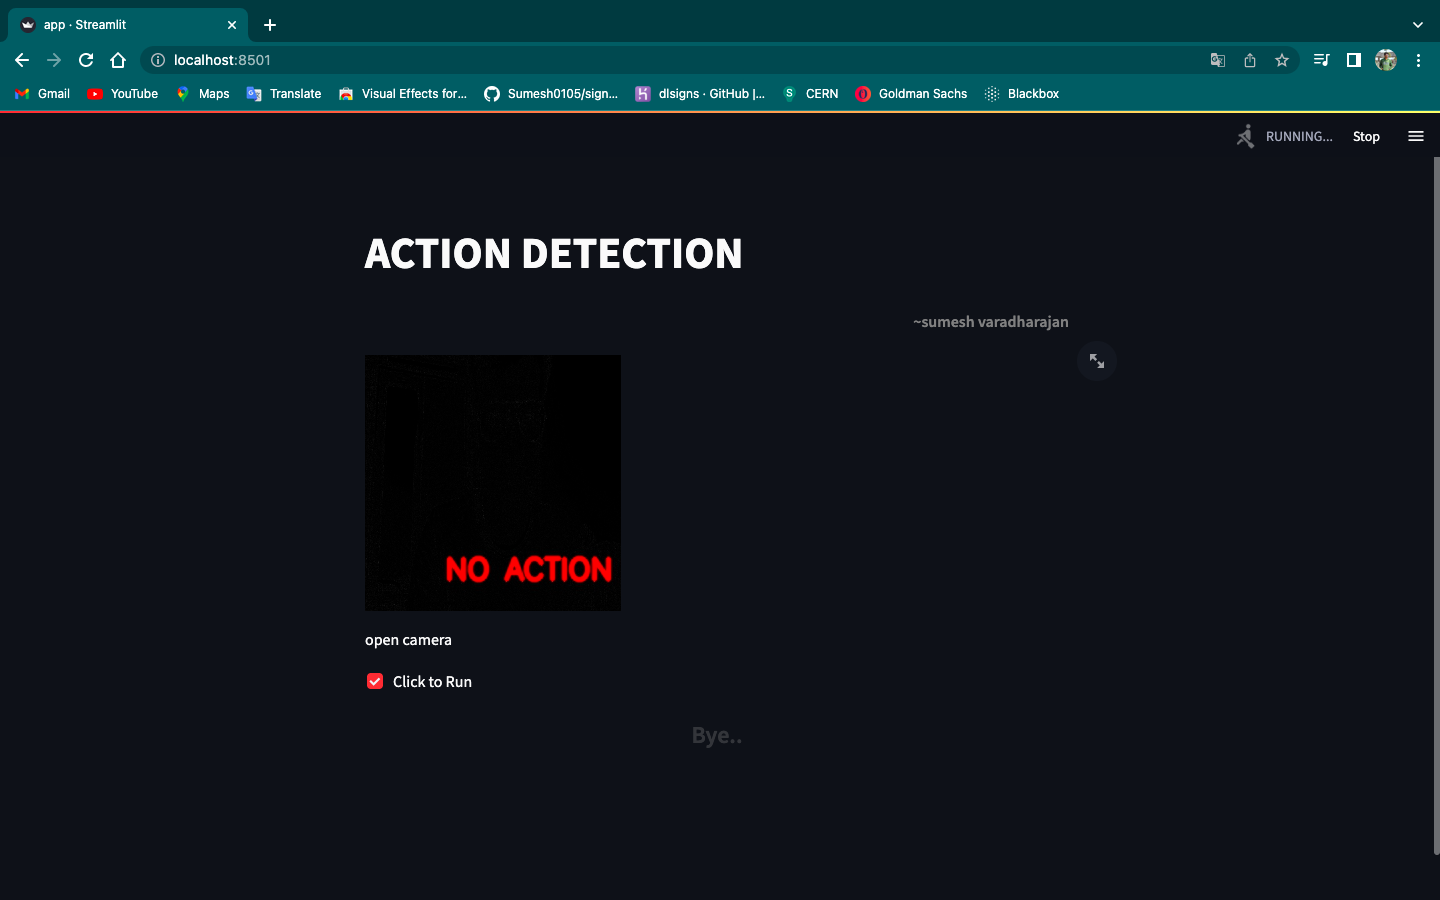View the camera image fullscreen
The height and width of the screenshot is (900, 1440).
(x=1097, y=361)
